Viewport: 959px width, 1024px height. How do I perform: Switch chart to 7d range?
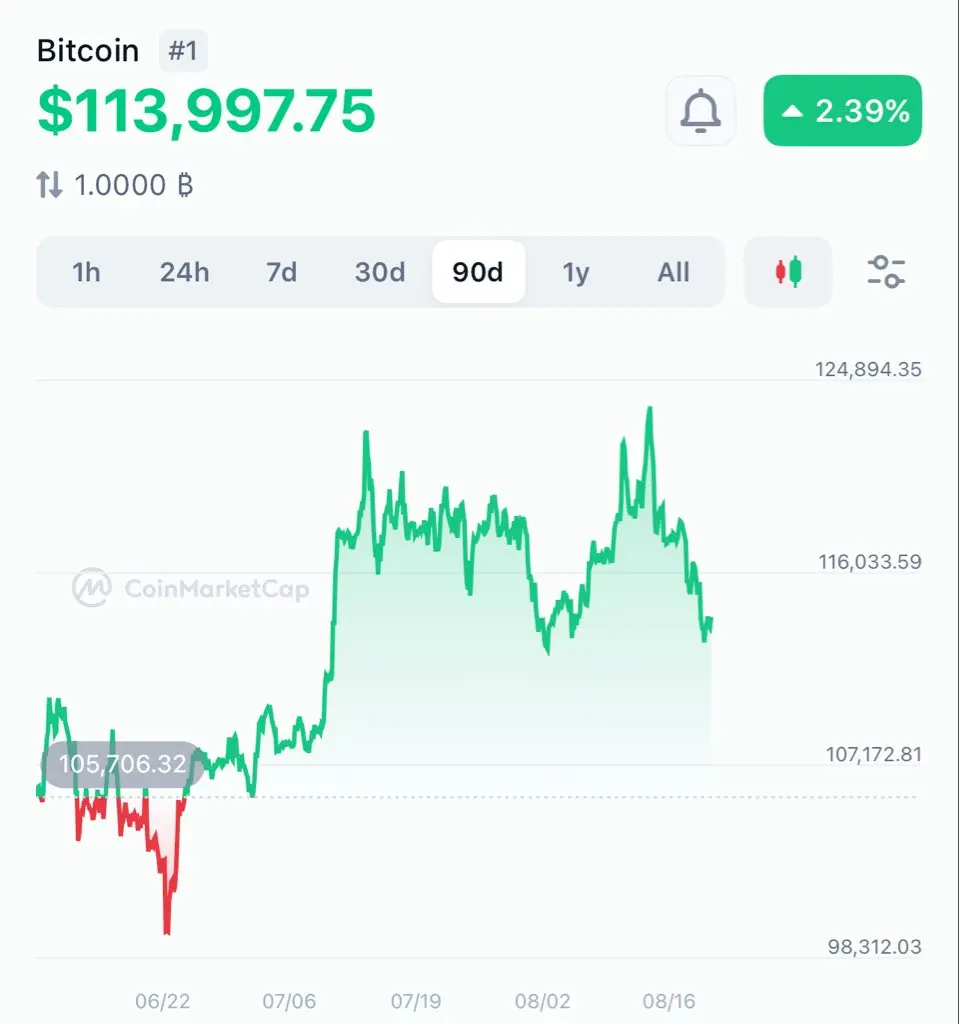[x=282, y=272]
